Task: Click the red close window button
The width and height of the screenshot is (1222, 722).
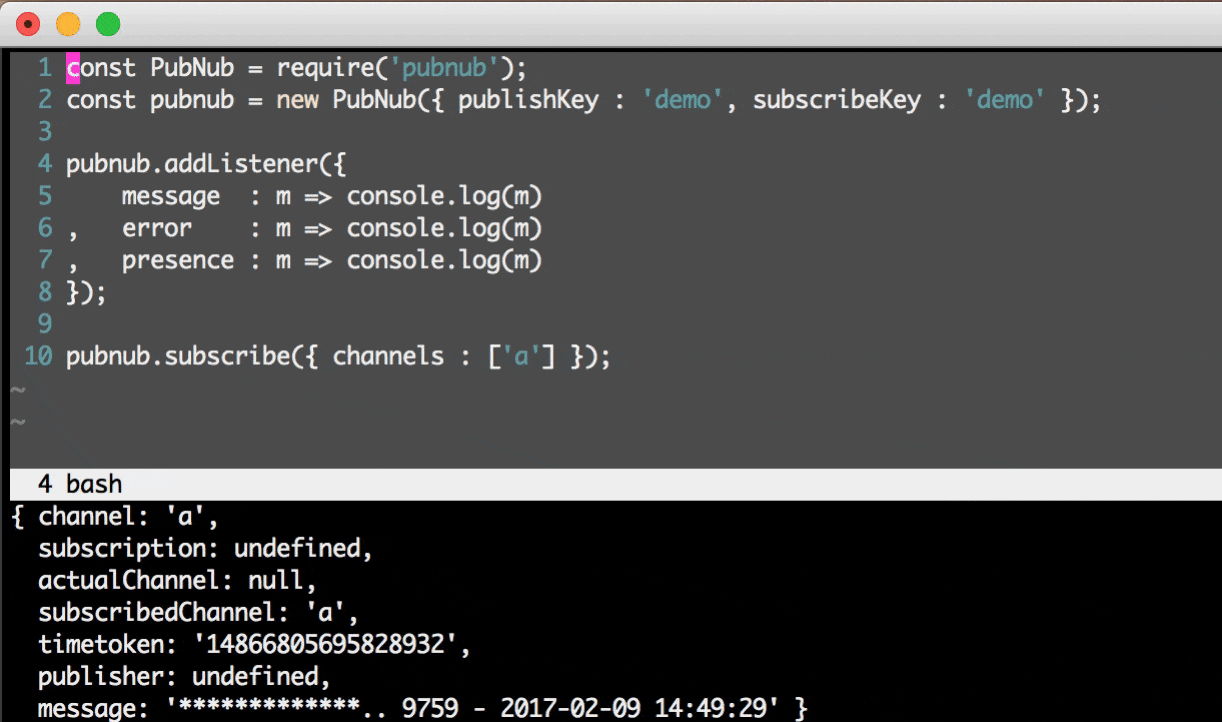Action: click(29, 24)
